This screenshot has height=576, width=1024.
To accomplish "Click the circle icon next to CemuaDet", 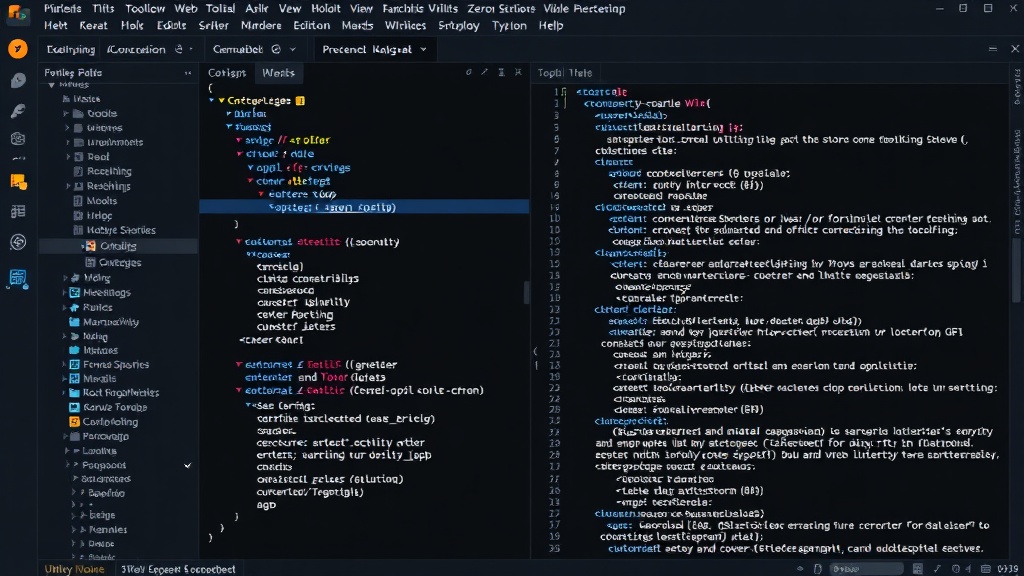I will 276,49.
